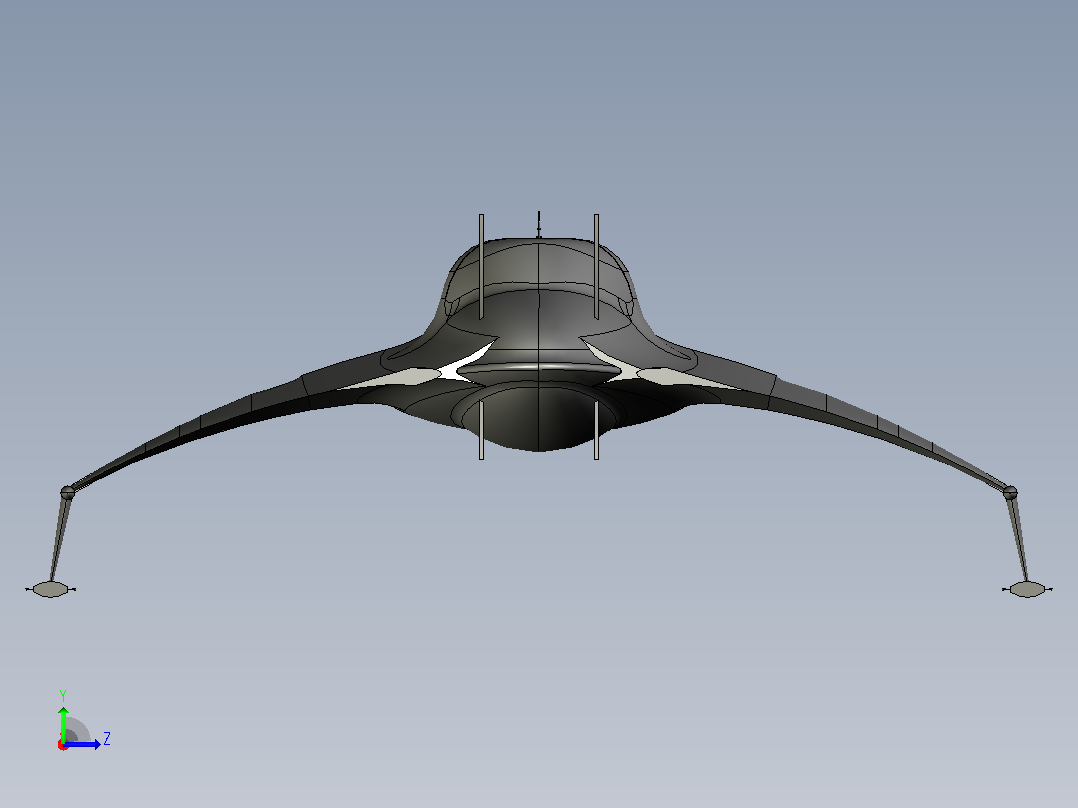The height and width of the screenshot is (808, 1078).
Task: Pick the spherical joint on the left wing tip
Action: coord(67,492)
